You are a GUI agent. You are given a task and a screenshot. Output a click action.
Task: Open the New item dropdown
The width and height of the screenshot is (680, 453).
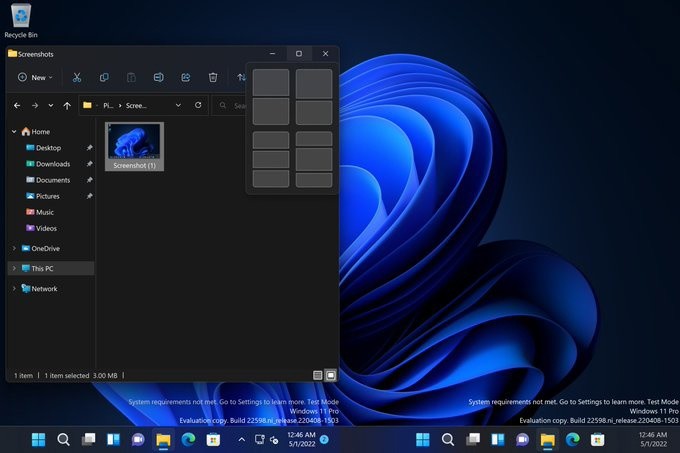tap(36, 77)
